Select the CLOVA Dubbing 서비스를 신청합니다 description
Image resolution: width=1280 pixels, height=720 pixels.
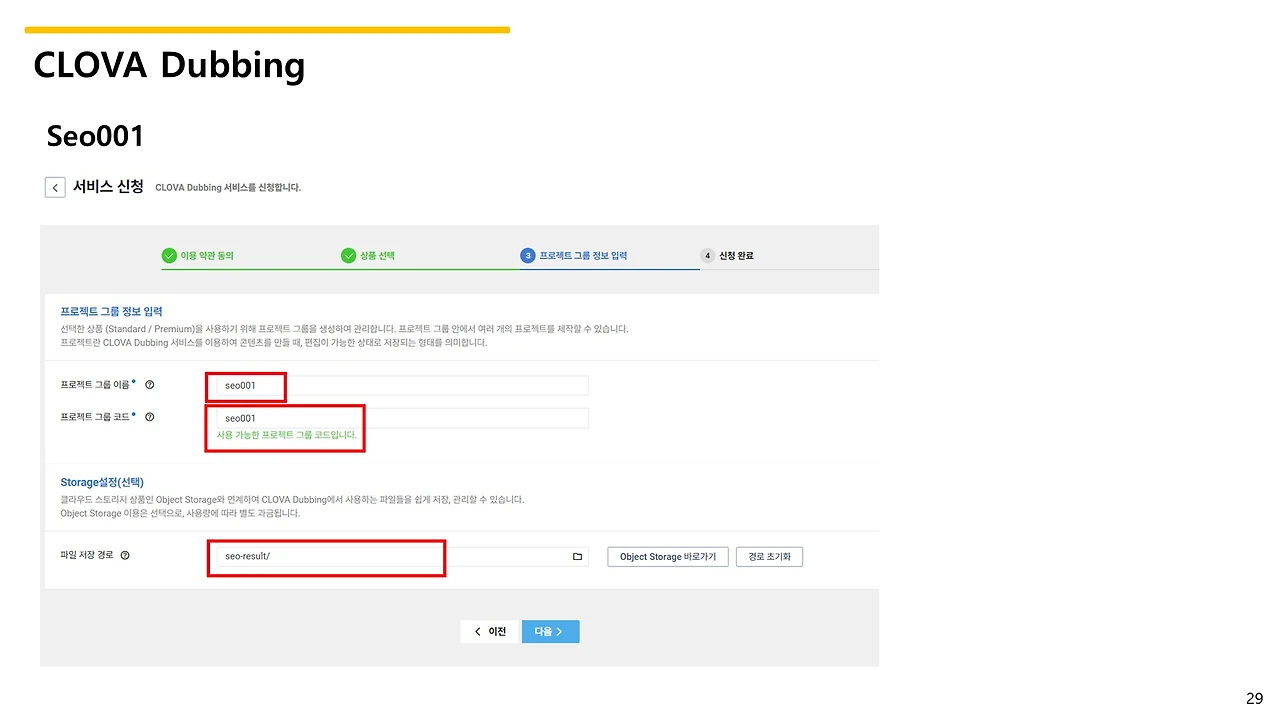(x=228, y=188)
